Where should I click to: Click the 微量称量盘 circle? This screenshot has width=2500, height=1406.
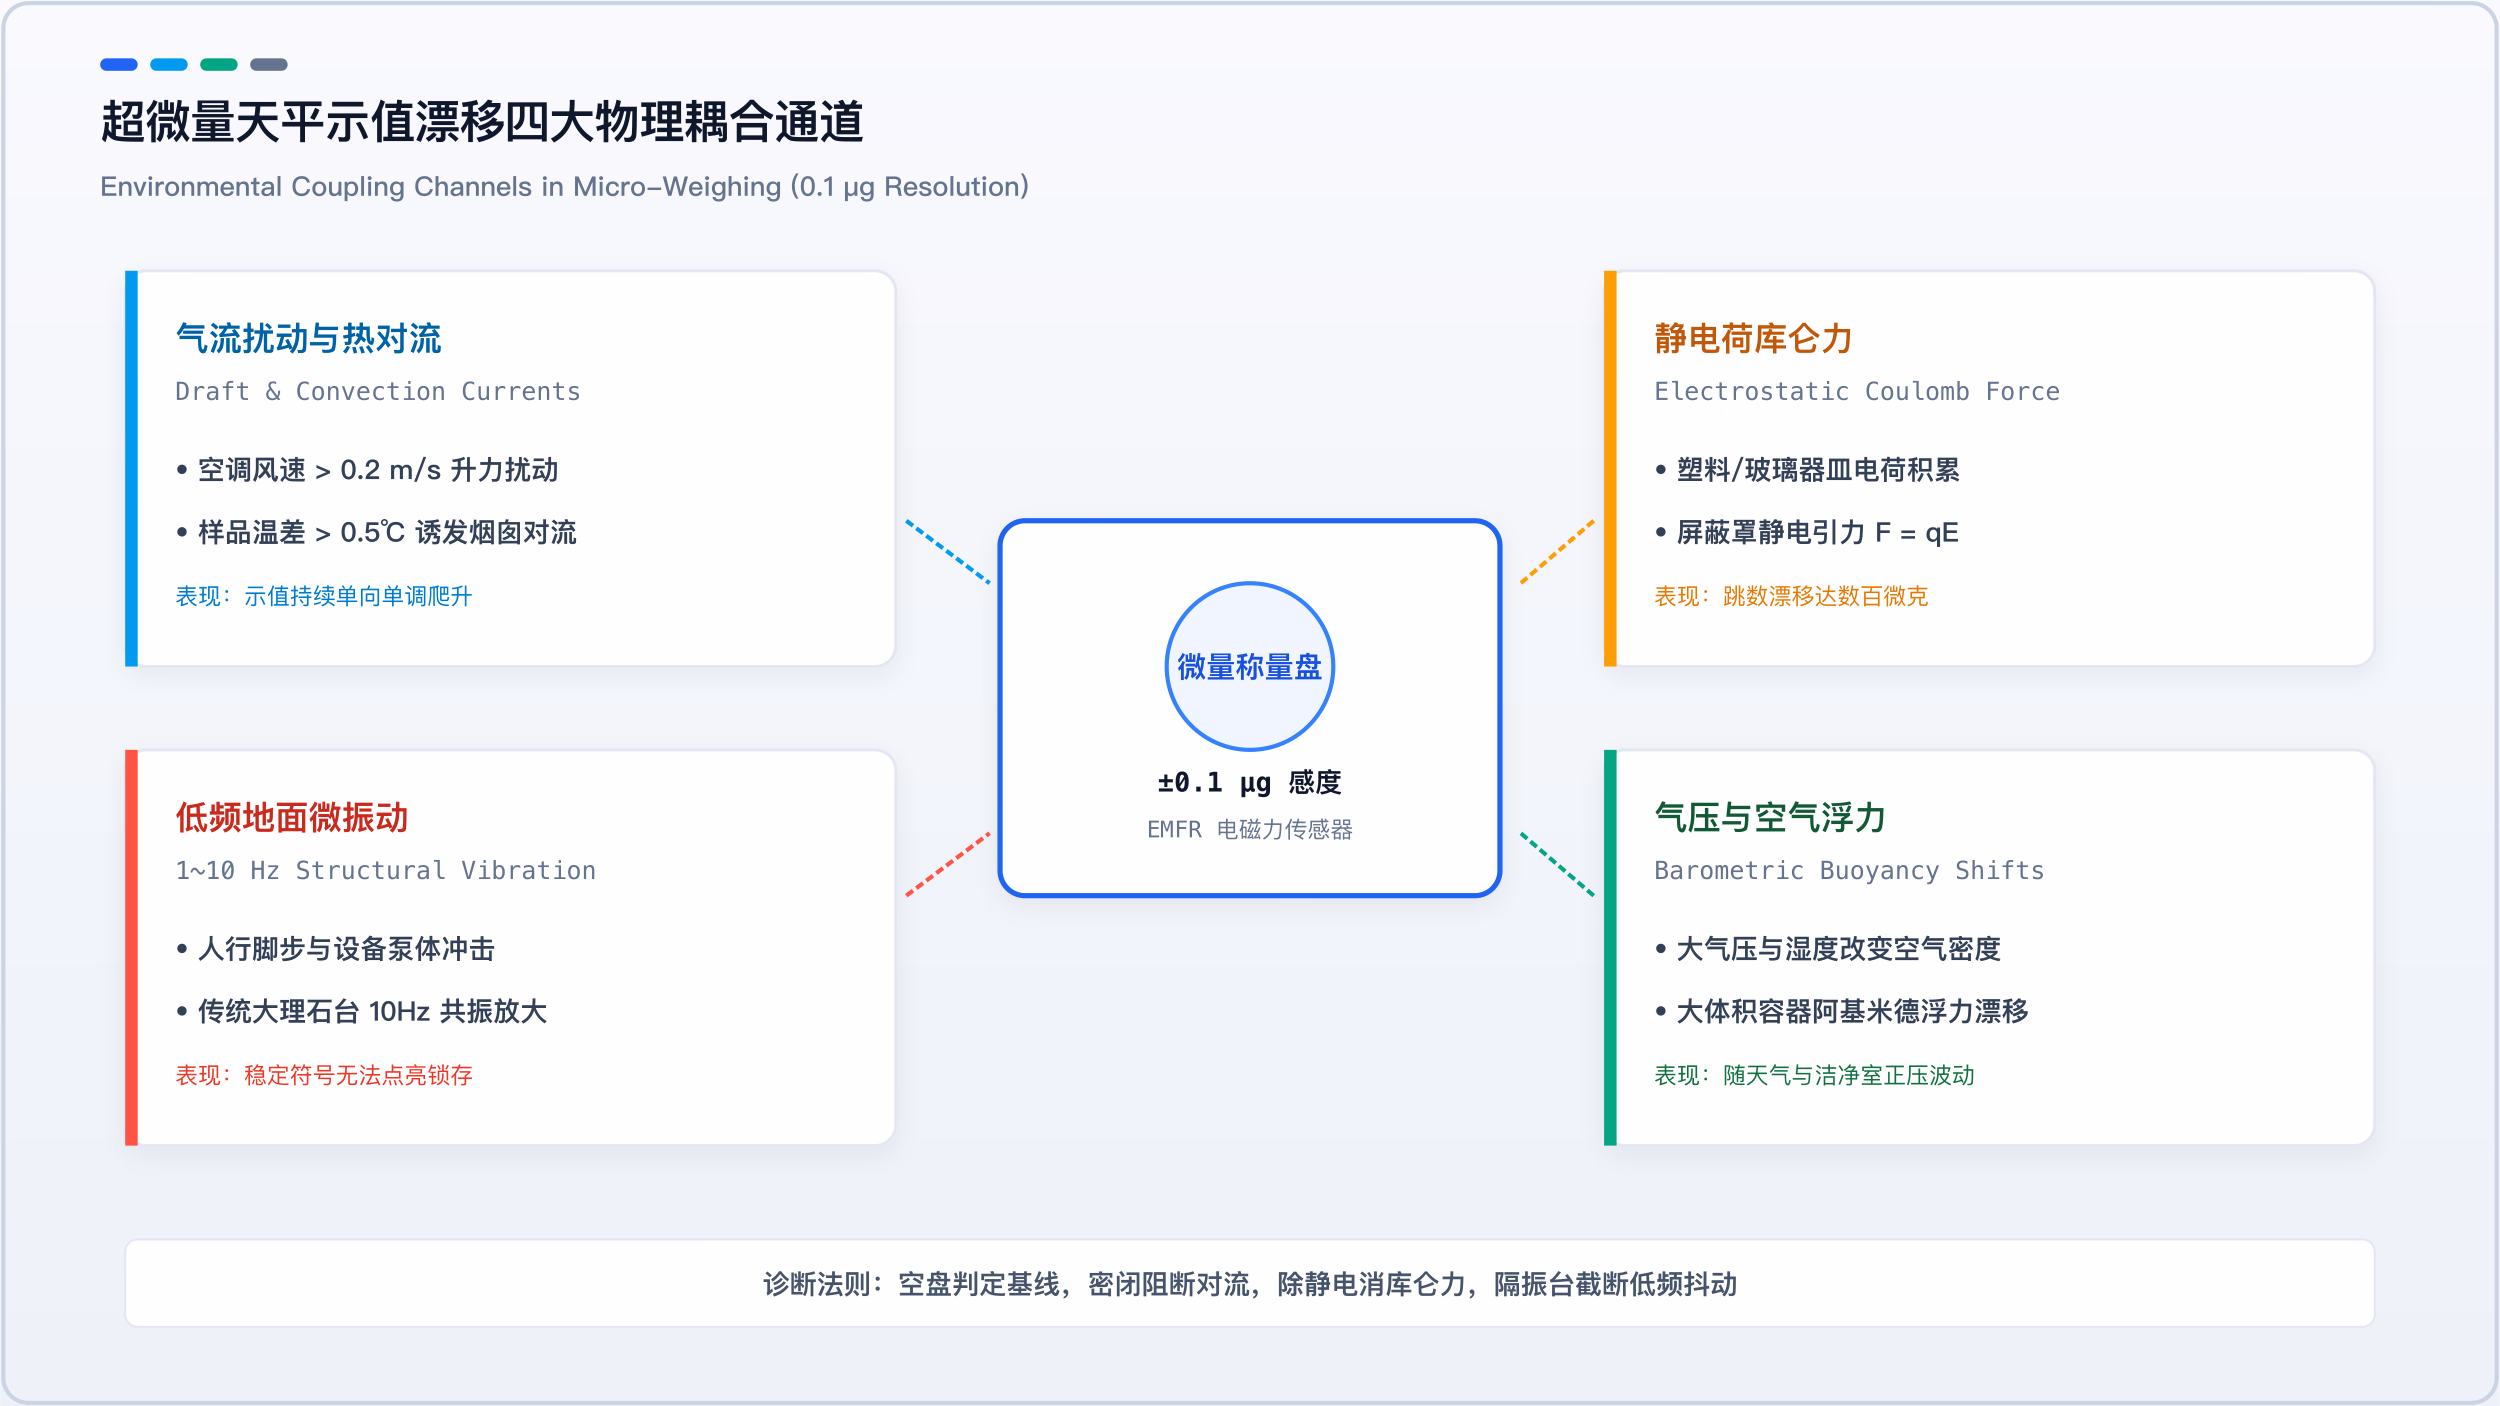(1250, 666)
